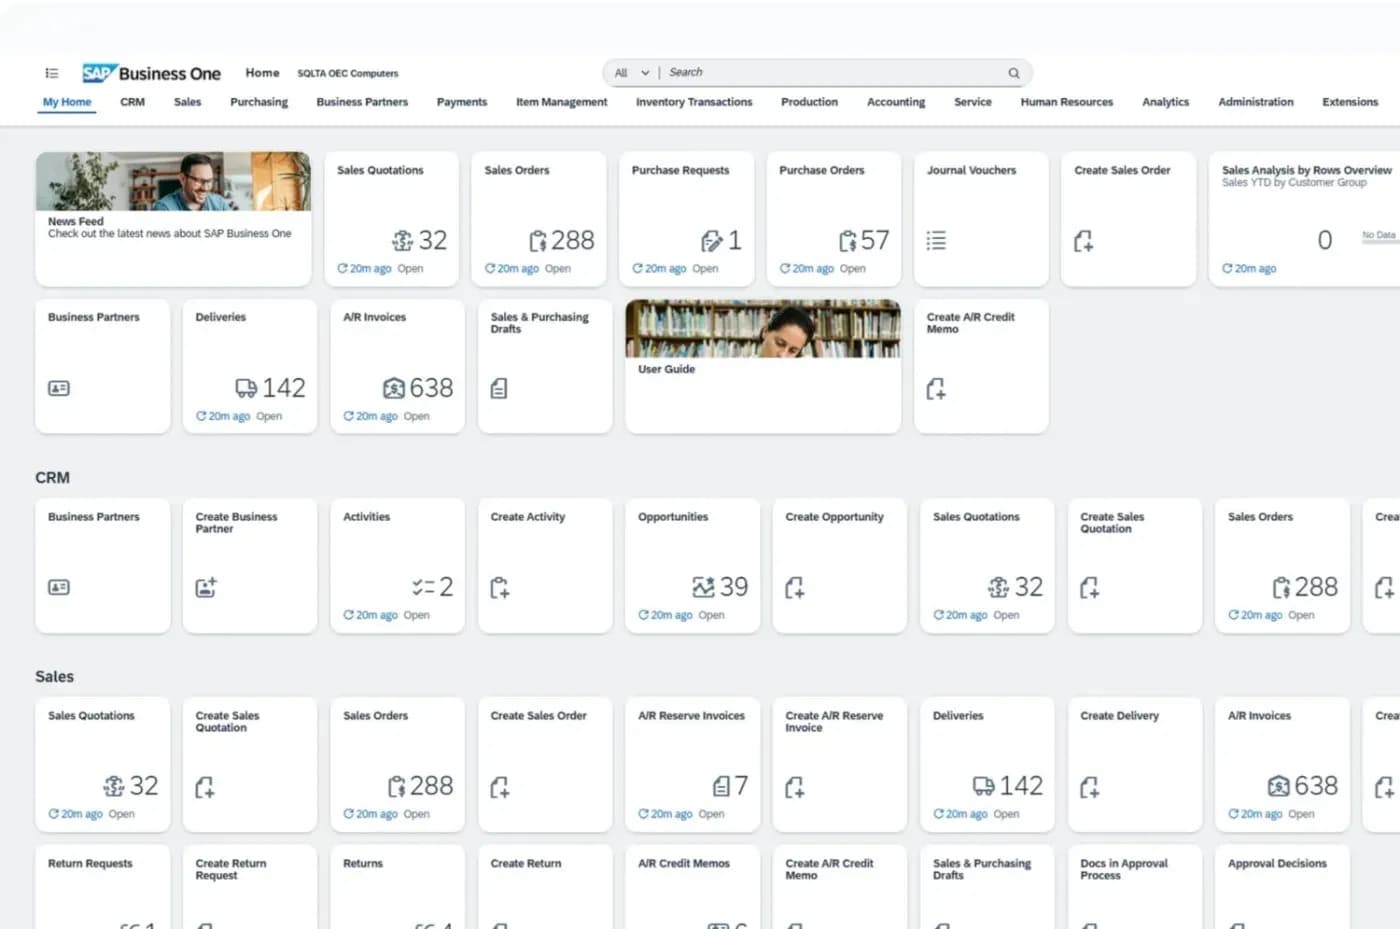Open the Purchasing menu
Screen dimensions: 1400x929
point(259,102)
